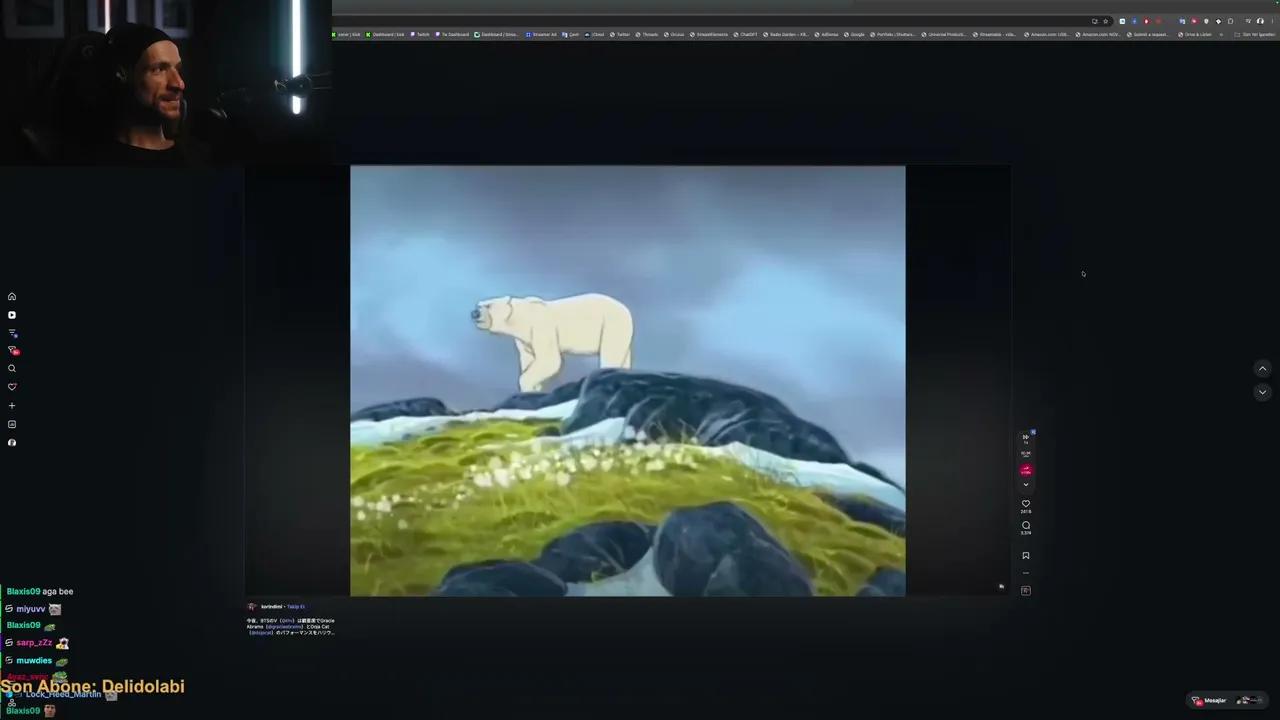Open the Oculus bookmark
1280x720 pixels.
coord(675,35)
